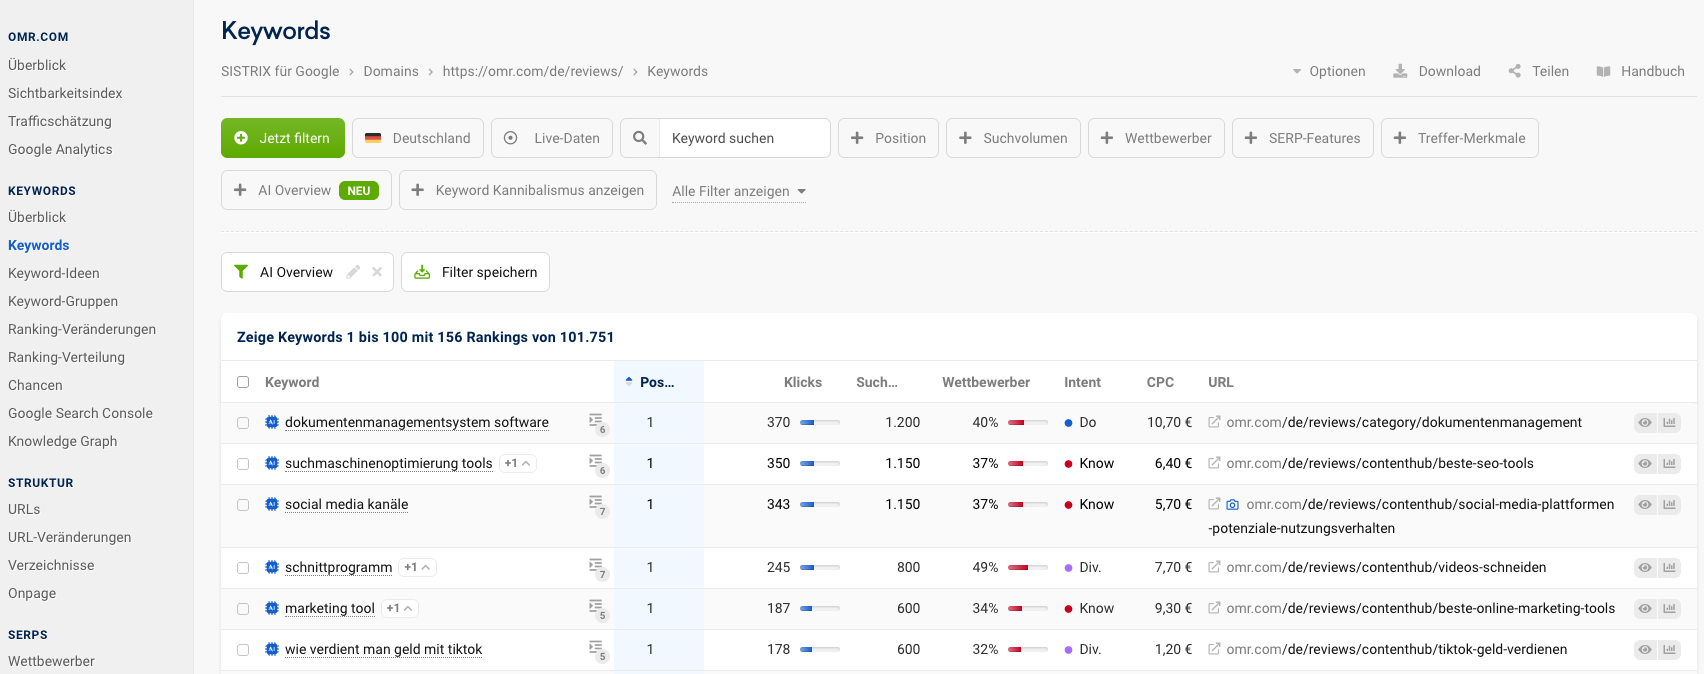Click the Filter speichern button

tap(475, 272)
